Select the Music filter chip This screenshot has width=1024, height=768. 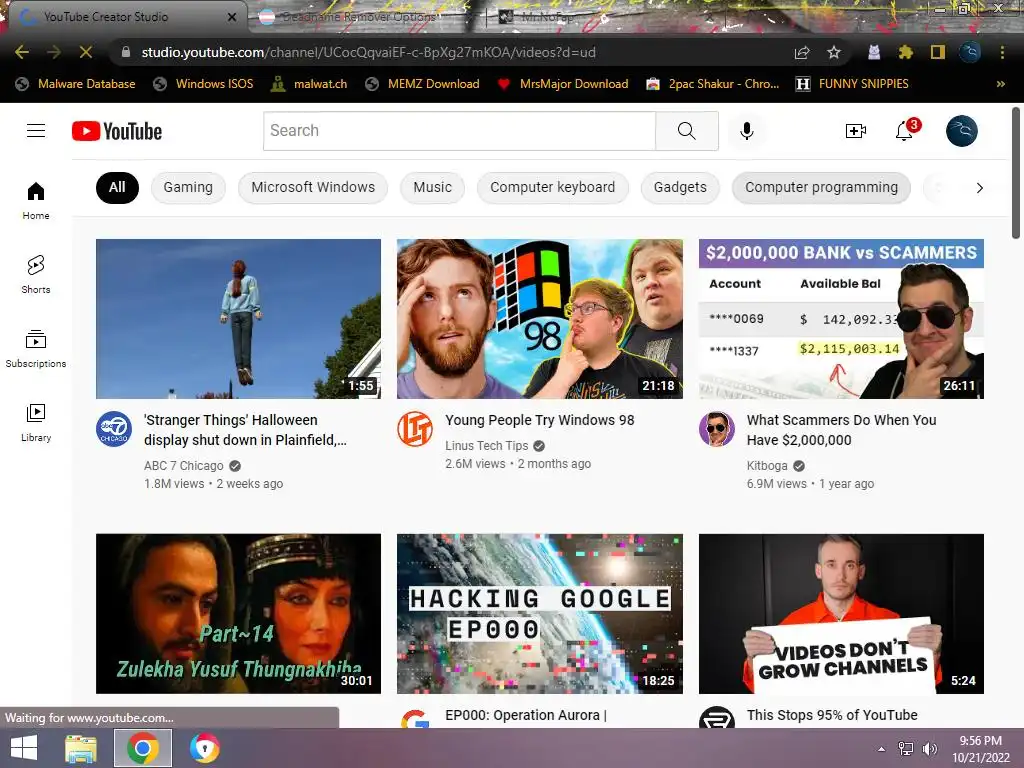coord(432,187)
